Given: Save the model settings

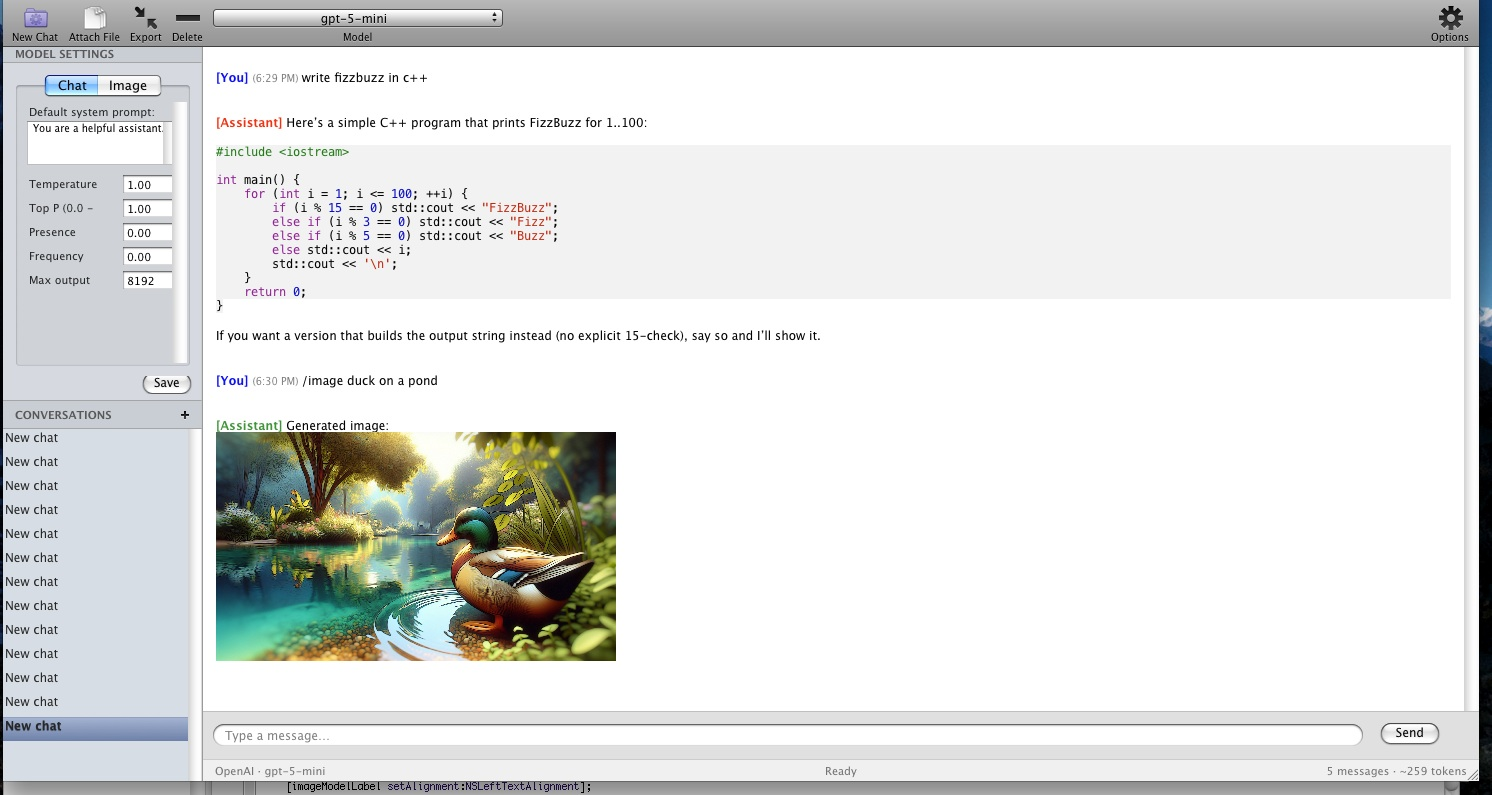Looking at the screenshot, I should tap(166, 383).
